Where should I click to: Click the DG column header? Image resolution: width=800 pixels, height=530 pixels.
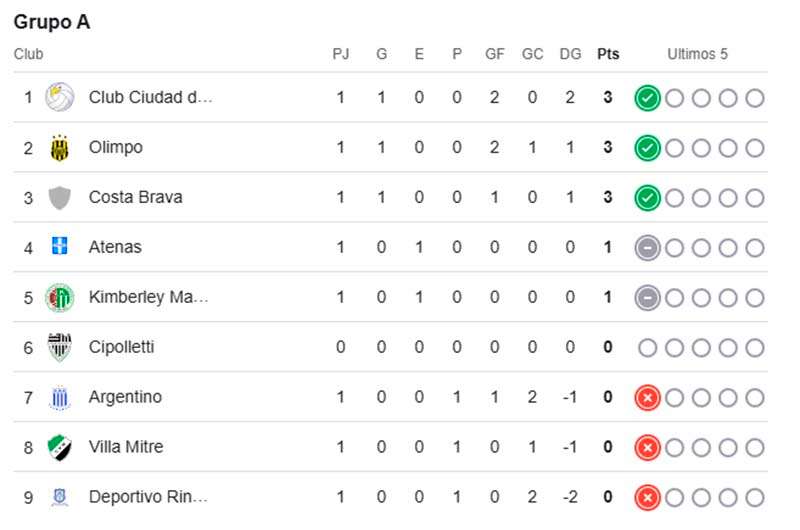570,54
